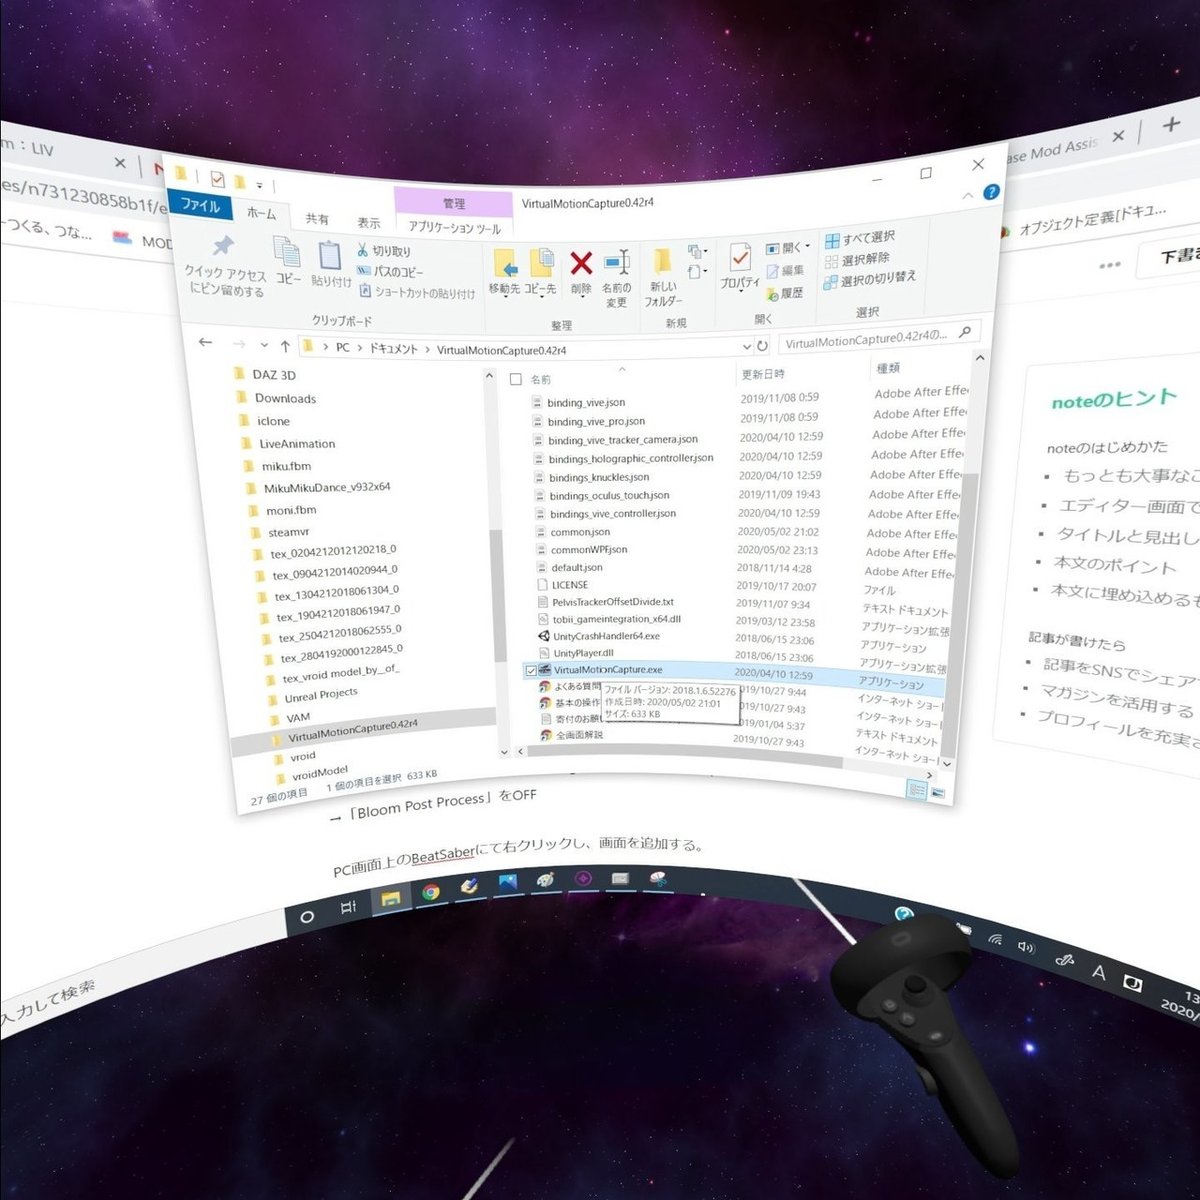
Task: Click the Edit (編集) ribbon item
Action: coord(785,271)
